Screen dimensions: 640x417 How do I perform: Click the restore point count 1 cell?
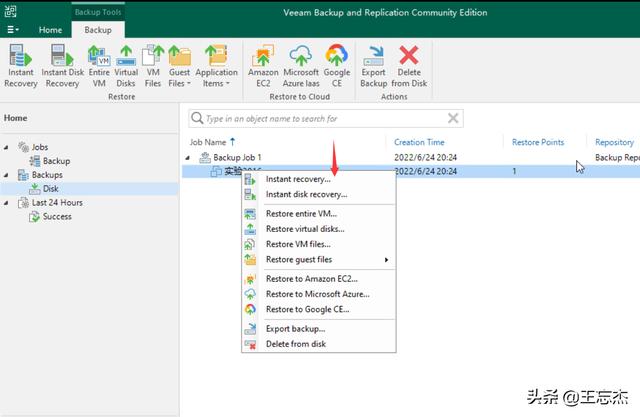[514, 171]
